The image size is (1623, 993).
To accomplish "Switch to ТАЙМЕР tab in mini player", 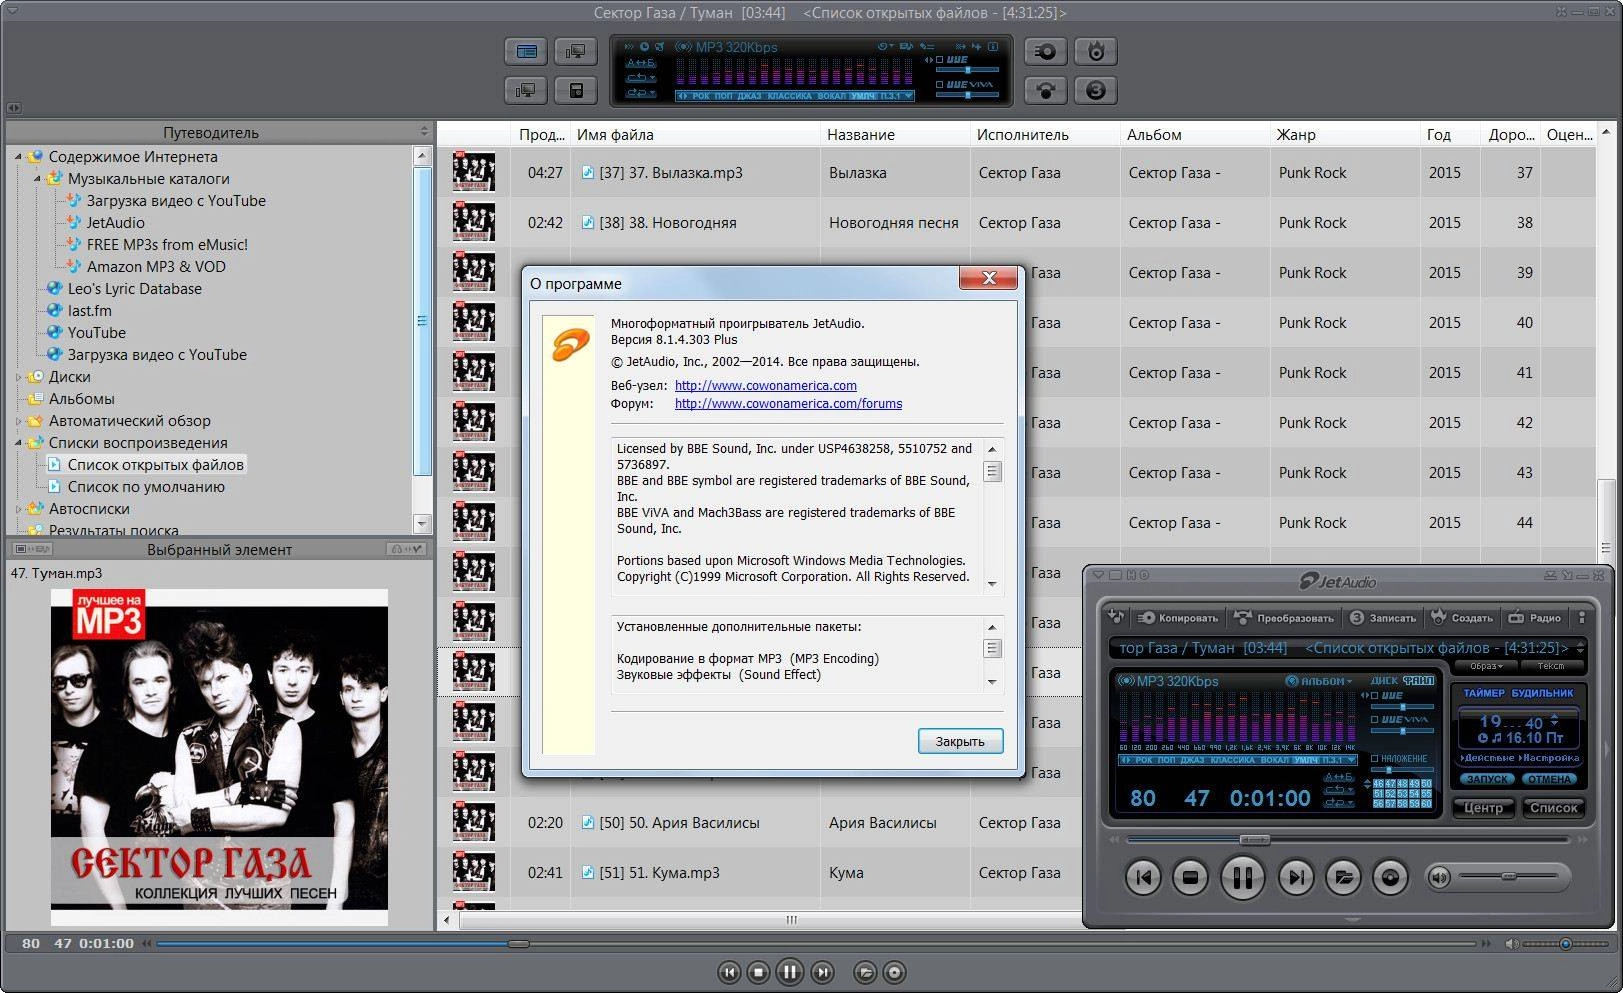I will (x=1483, y=692).
